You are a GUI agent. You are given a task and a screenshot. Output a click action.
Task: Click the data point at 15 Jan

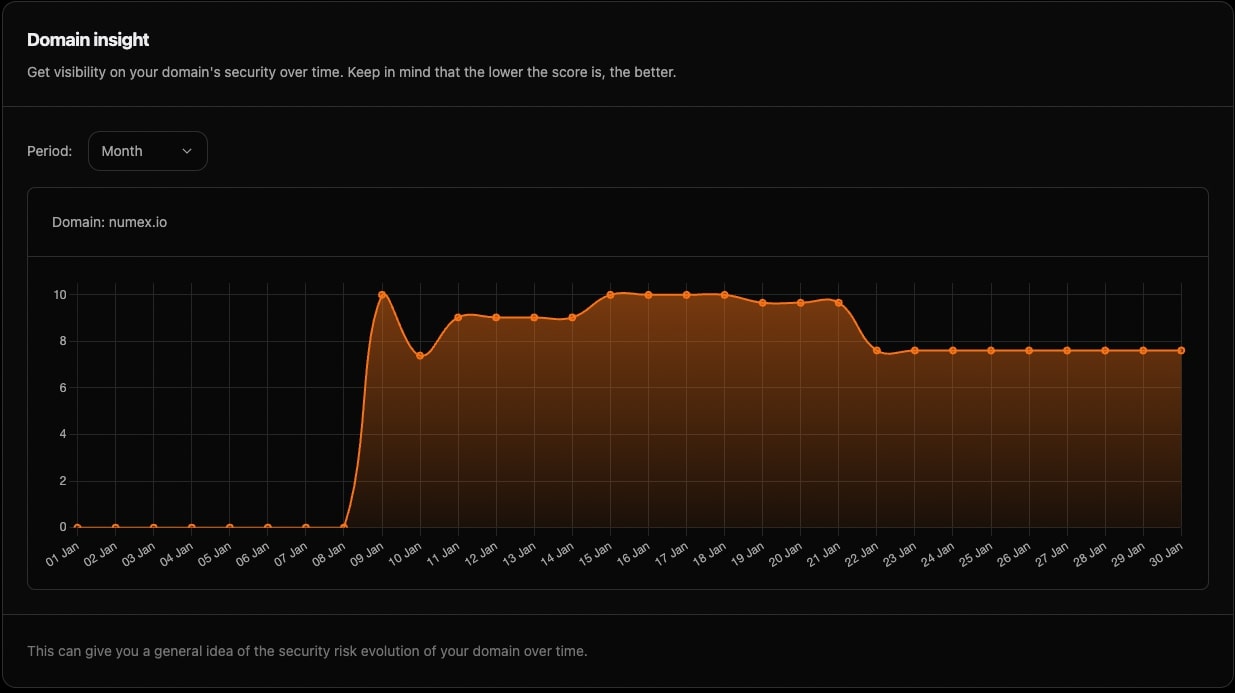(x=609, y=295)
